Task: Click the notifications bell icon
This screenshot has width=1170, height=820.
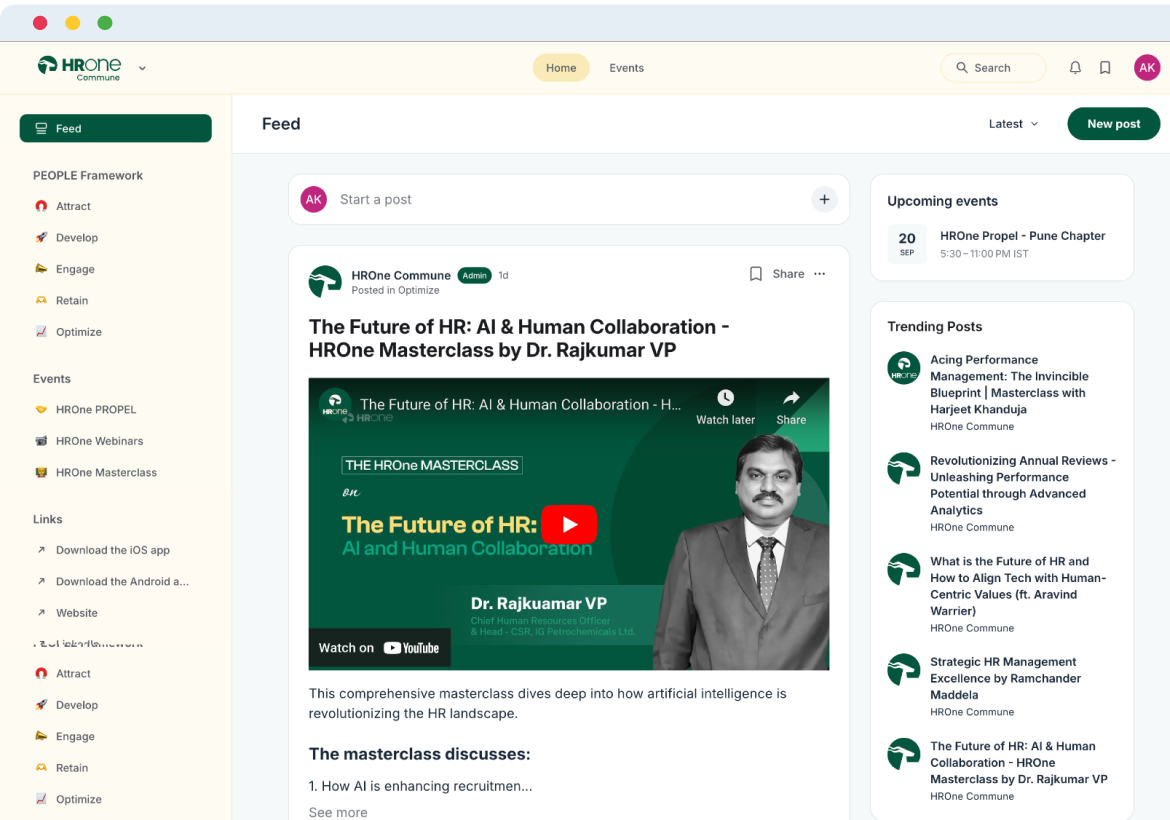Action: point(1075,68)
